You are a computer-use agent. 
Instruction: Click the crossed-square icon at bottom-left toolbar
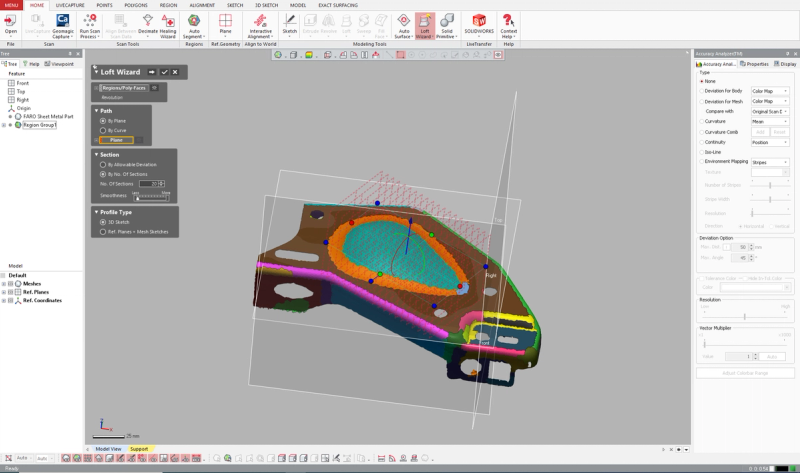[x=8, y=458]
